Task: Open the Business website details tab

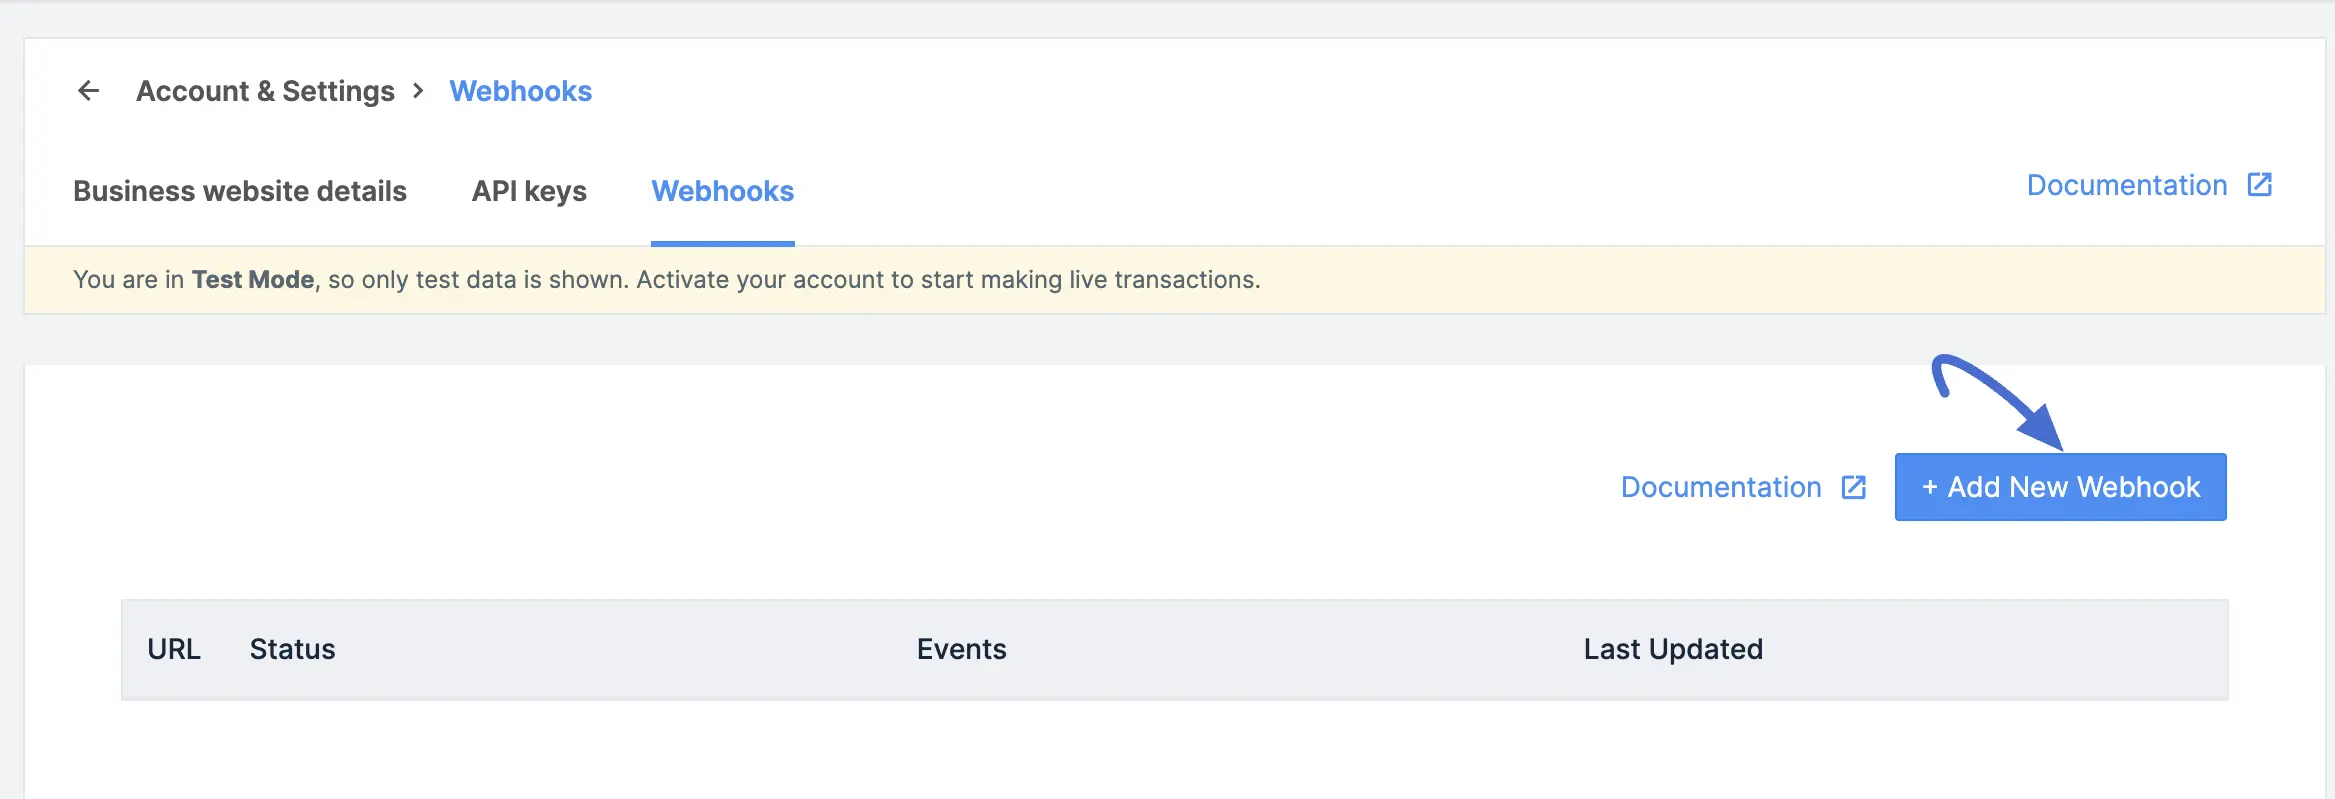Action: (240, 191)
